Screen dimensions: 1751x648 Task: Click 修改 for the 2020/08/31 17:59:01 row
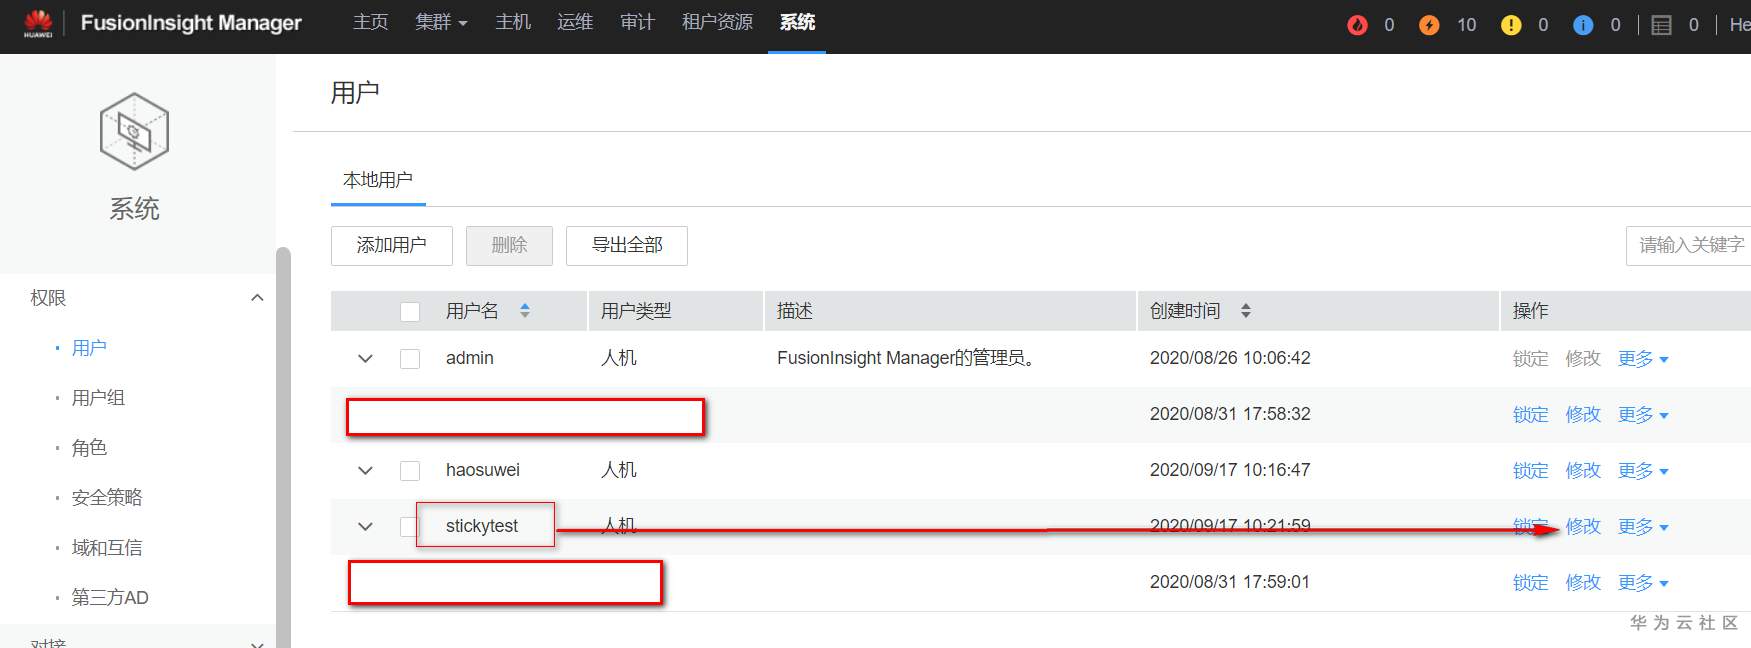coord(1583,582)
